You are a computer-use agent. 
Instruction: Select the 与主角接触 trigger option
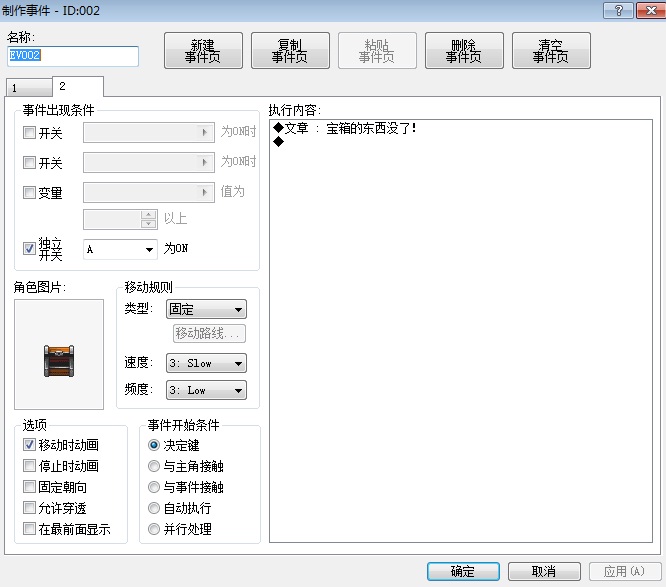tap(154, 466)
